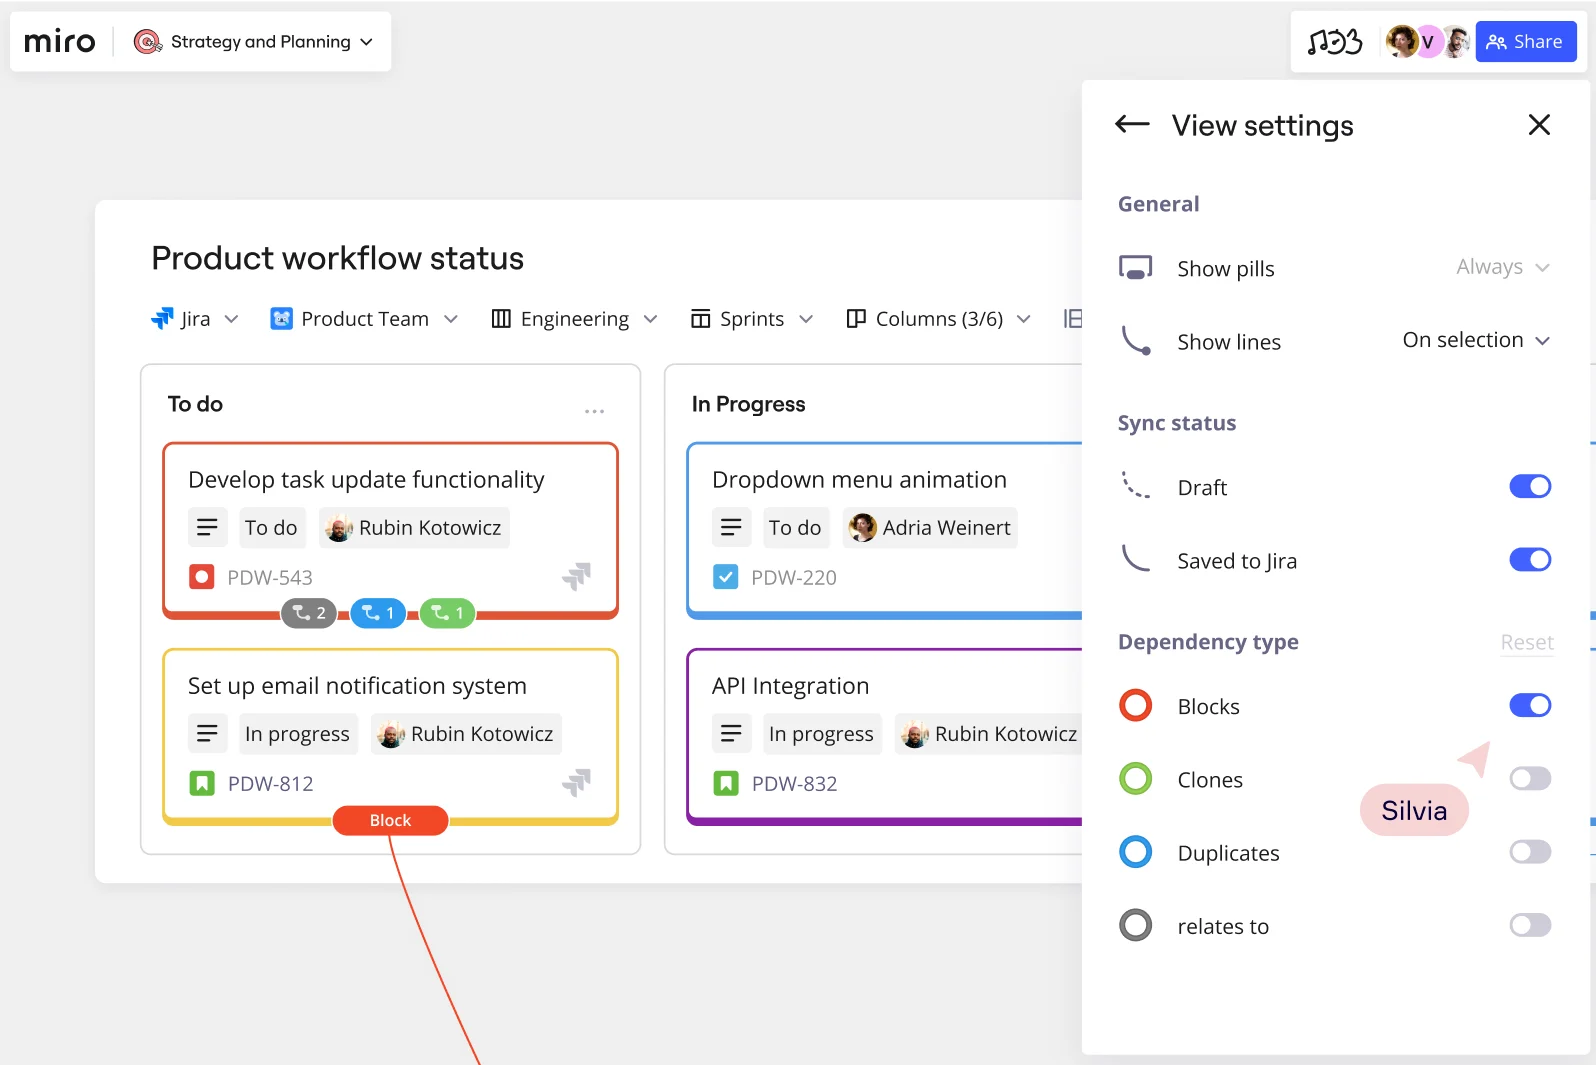Click Jira icon on PDW-543 card

576,576
